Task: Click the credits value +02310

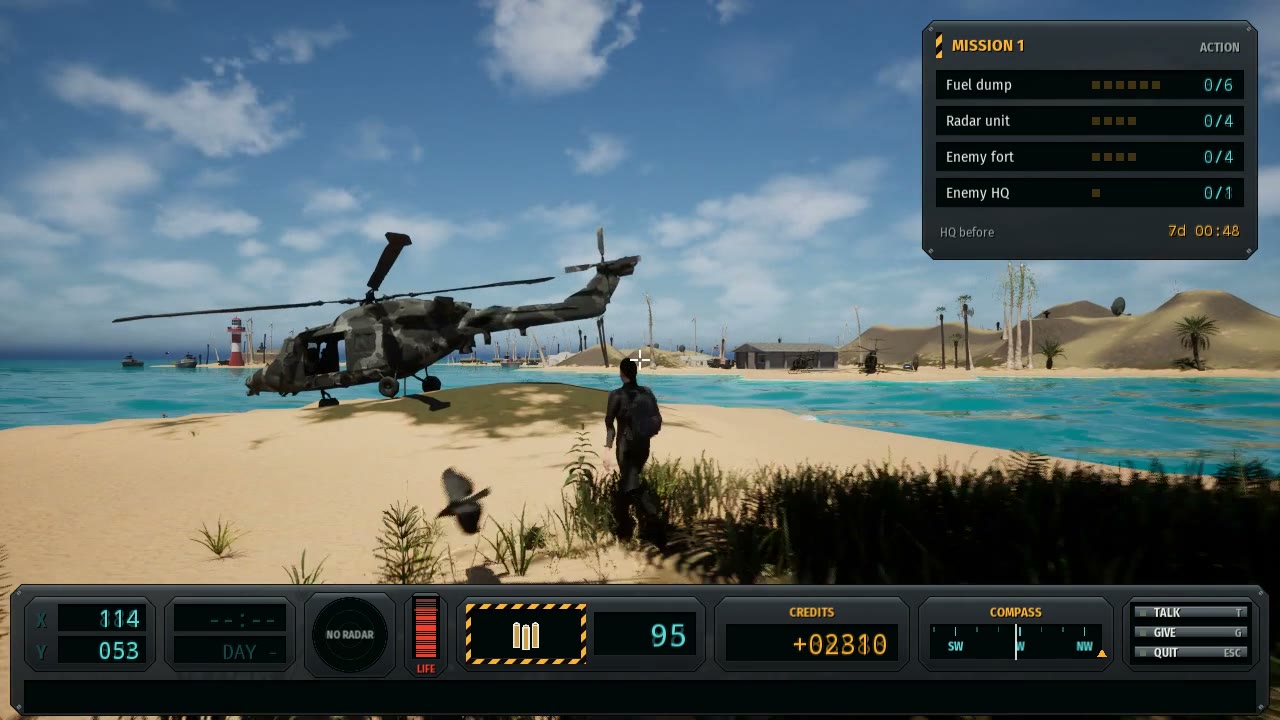Action: pos(839,644)
